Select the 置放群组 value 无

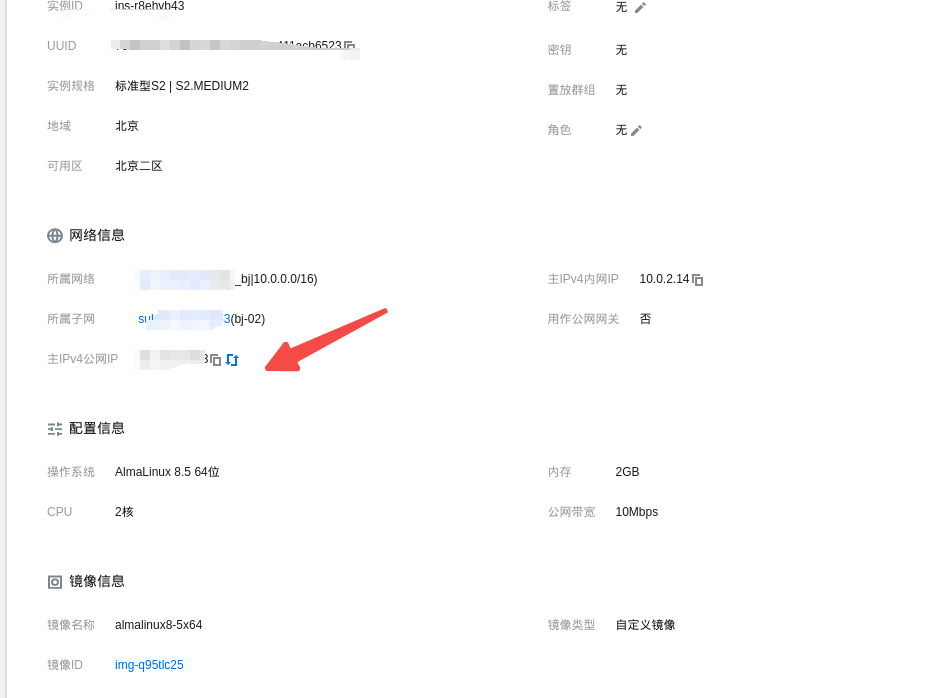coord(621,90)
